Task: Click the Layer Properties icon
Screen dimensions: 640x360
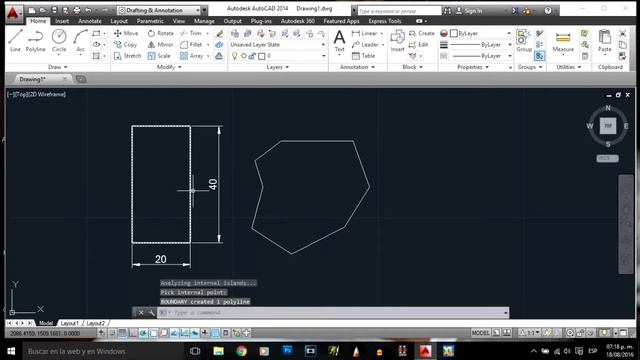Action: (x=235, y=33)
